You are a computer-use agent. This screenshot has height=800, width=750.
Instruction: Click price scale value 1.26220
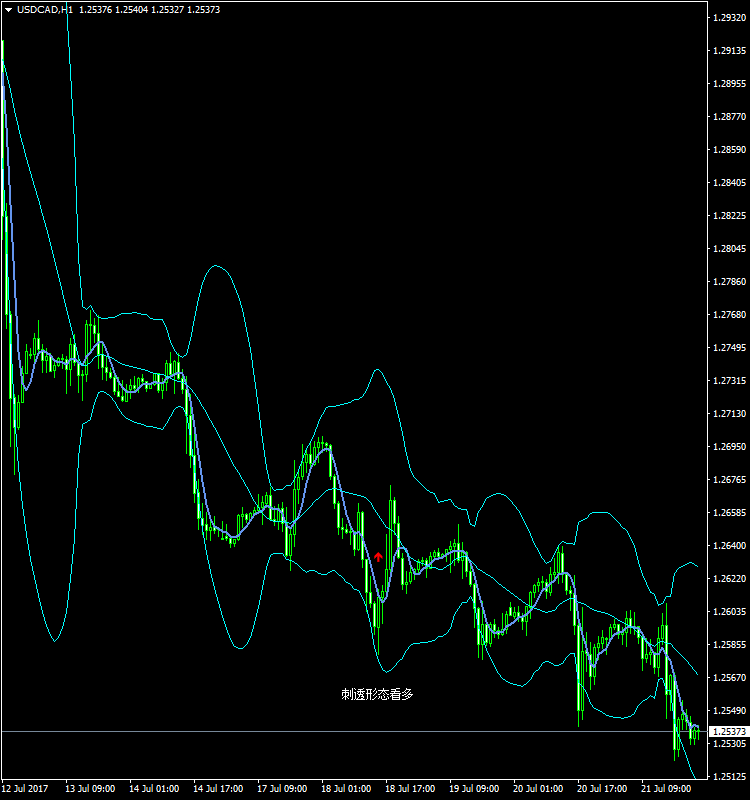click(x=729, y=579)
